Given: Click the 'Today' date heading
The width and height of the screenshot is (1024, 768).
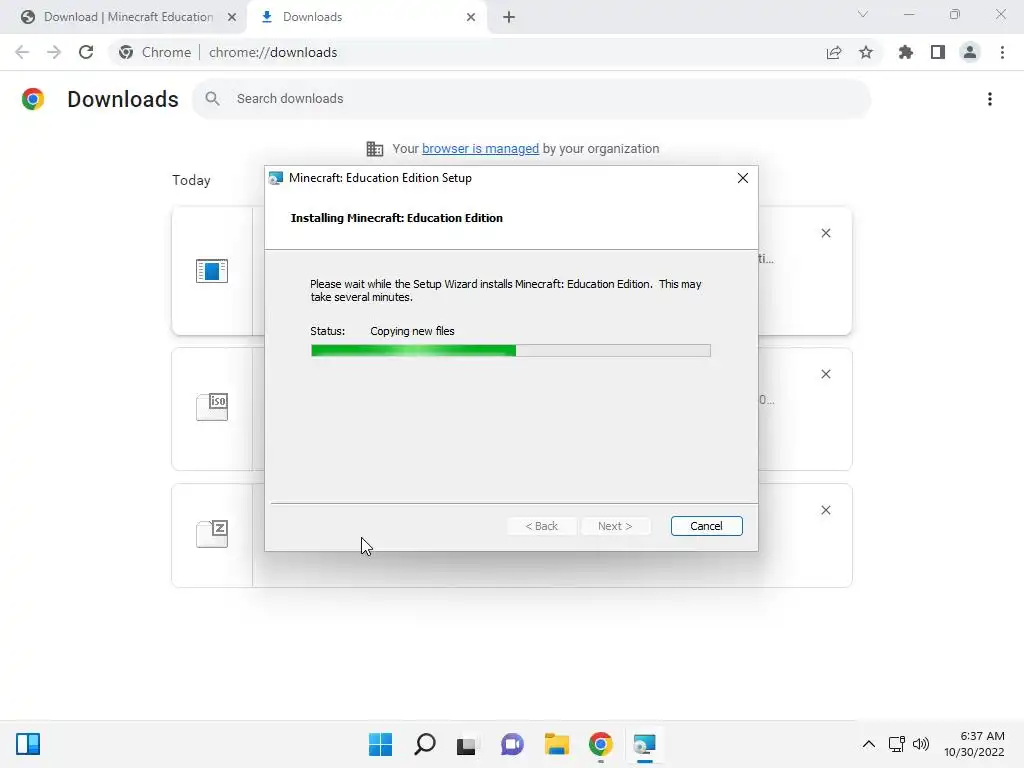Looking at the screenshot, I should click(x=191, y=180).
